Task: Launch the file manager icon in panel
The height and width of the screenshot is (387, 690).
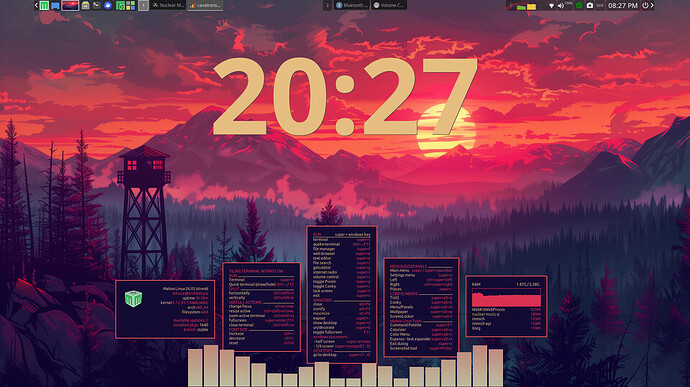Action: coord(85,6)
